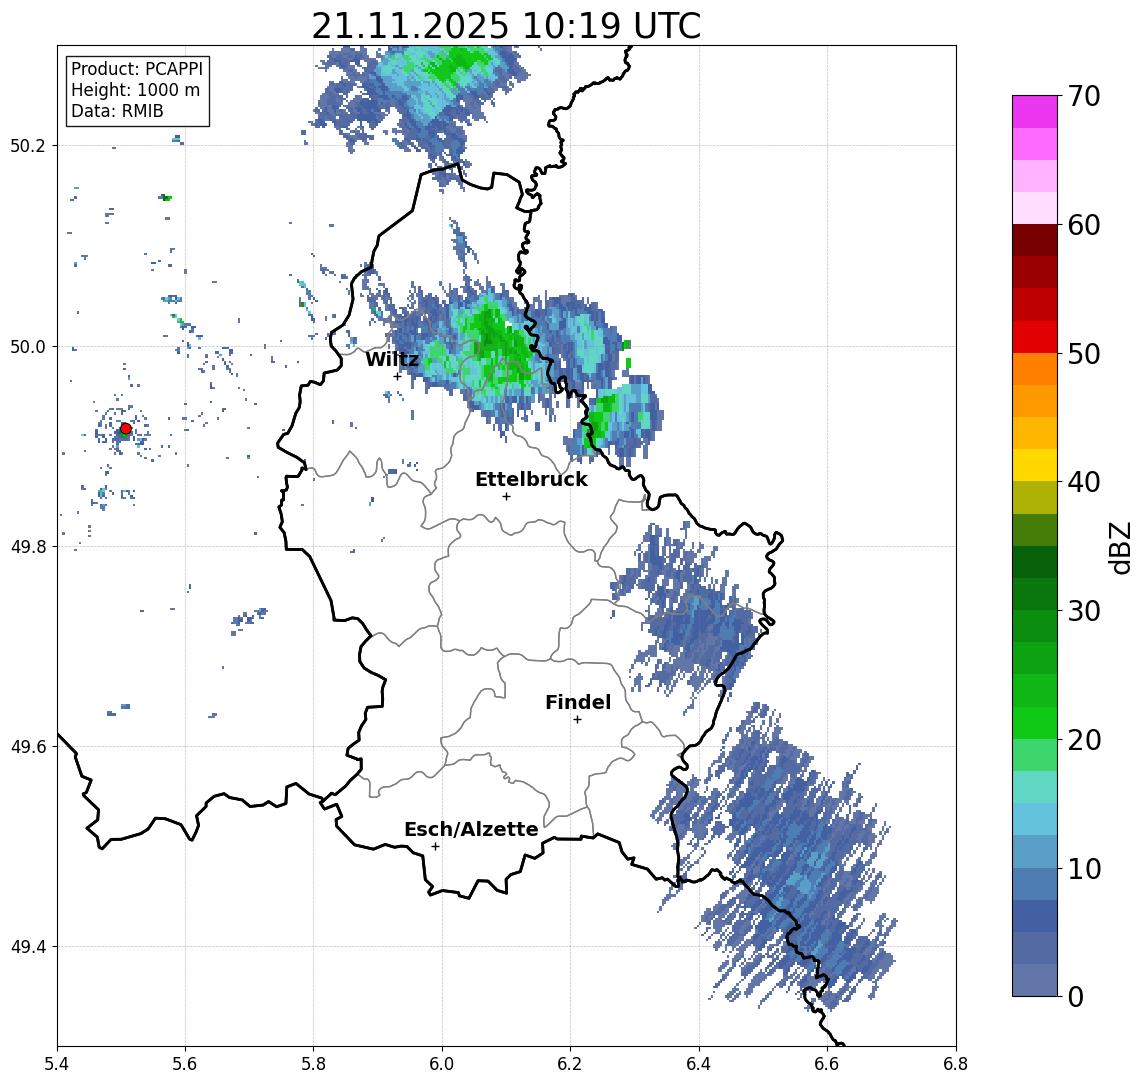Click the longitude label 5.6
Image resolution: width=1145 pixels, height=1084 pixels.
[x=185, y=1064]
